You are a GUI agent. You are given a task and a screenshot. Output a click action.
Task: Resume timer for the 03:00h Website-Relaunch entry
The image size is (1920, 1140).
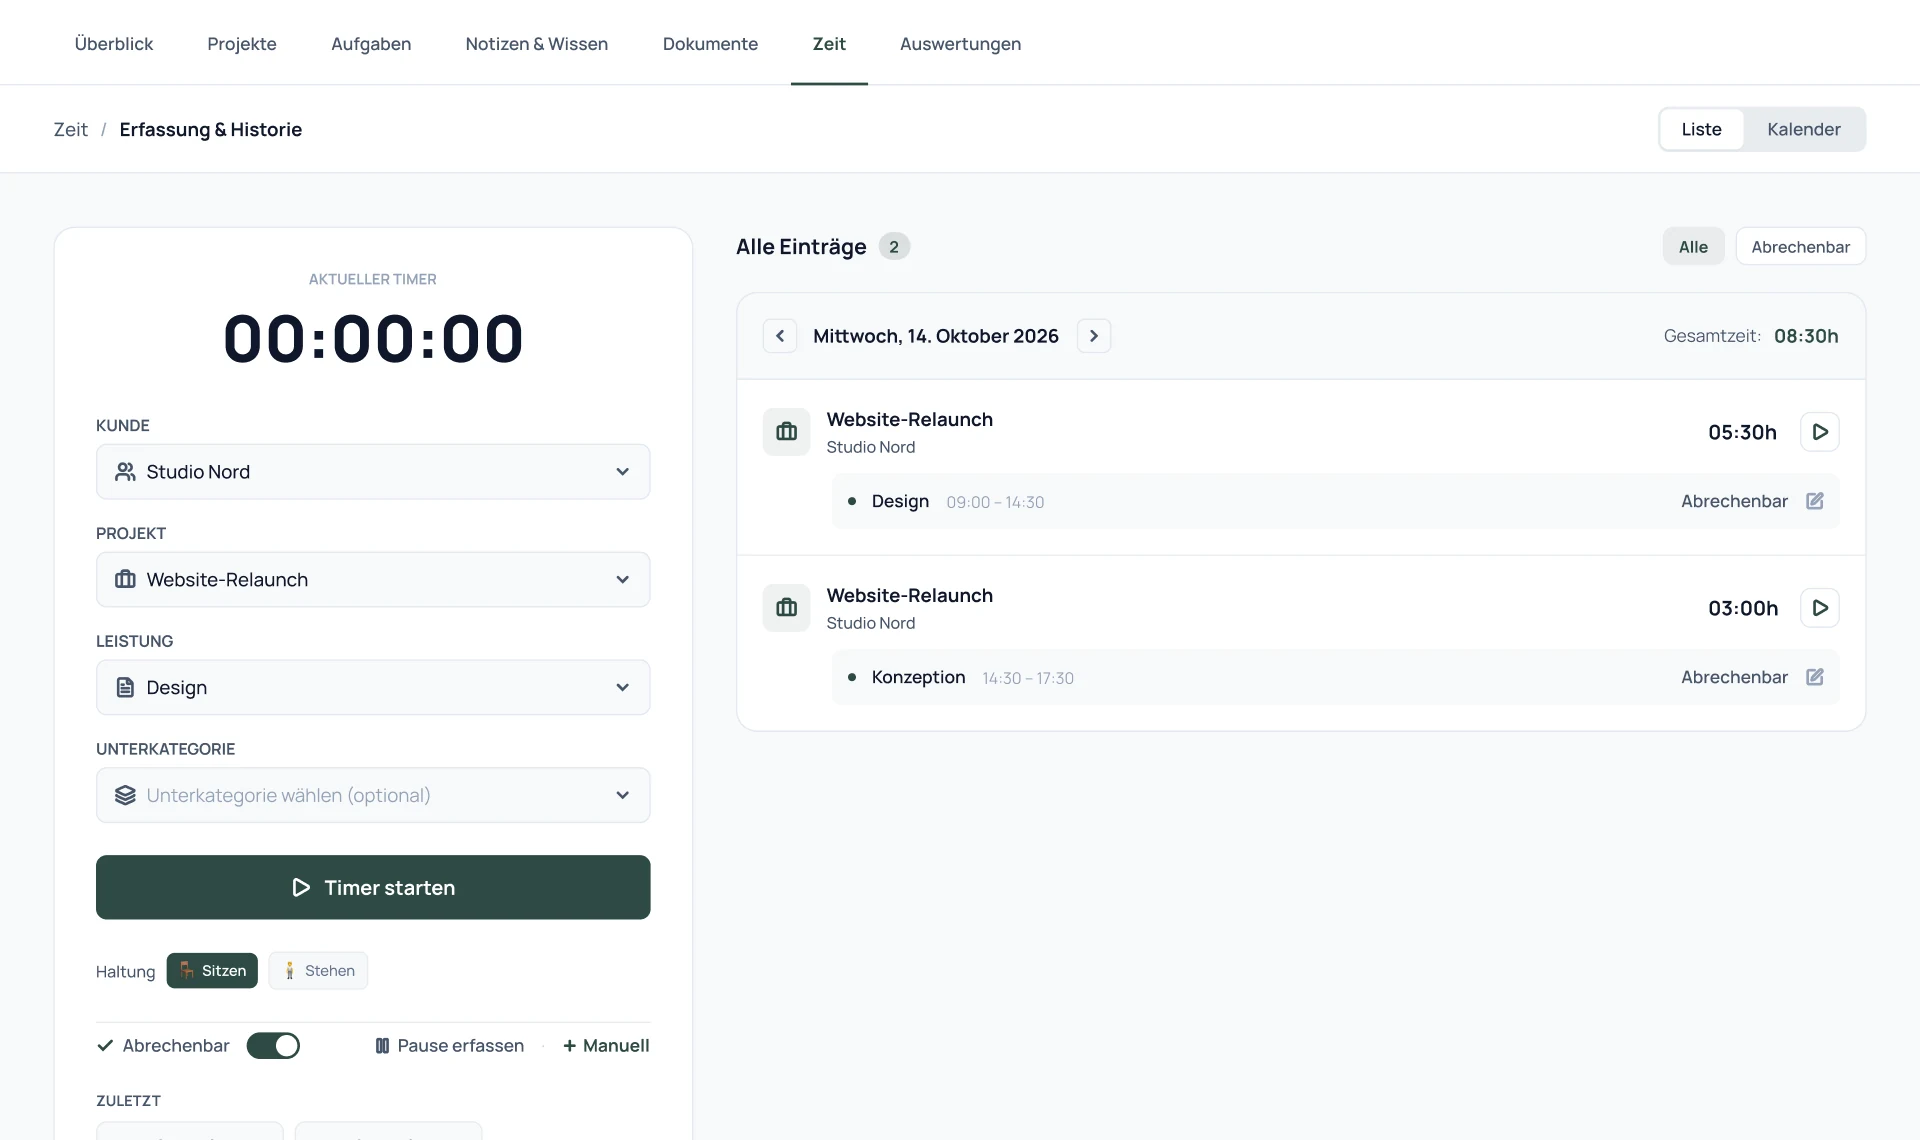click(x=1820, y=608)
